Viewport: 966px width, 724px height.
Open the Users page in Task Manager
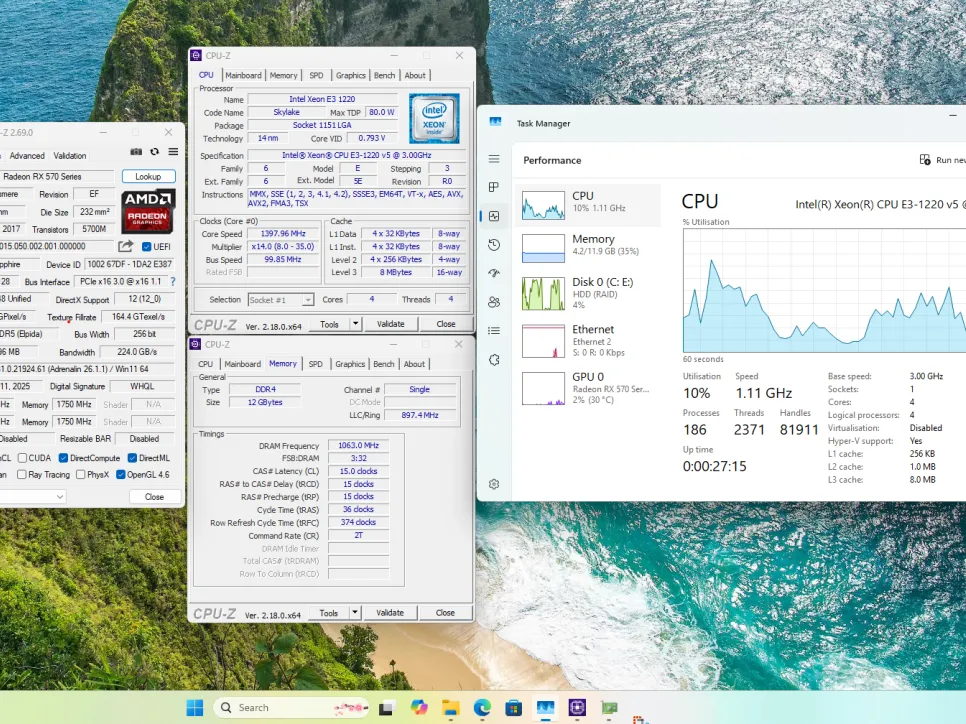point(494,302)
